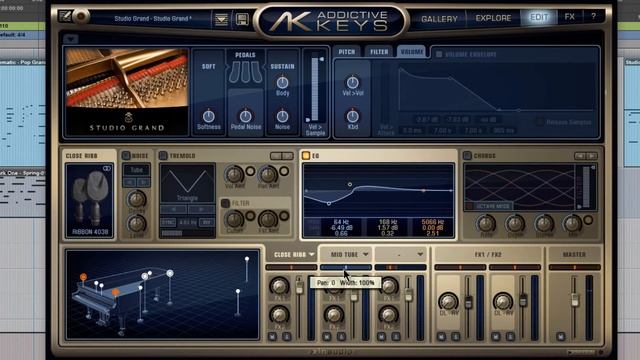The image size is (640, 360).
Task: Open the preset browser list icon
Action: (221, 19)
